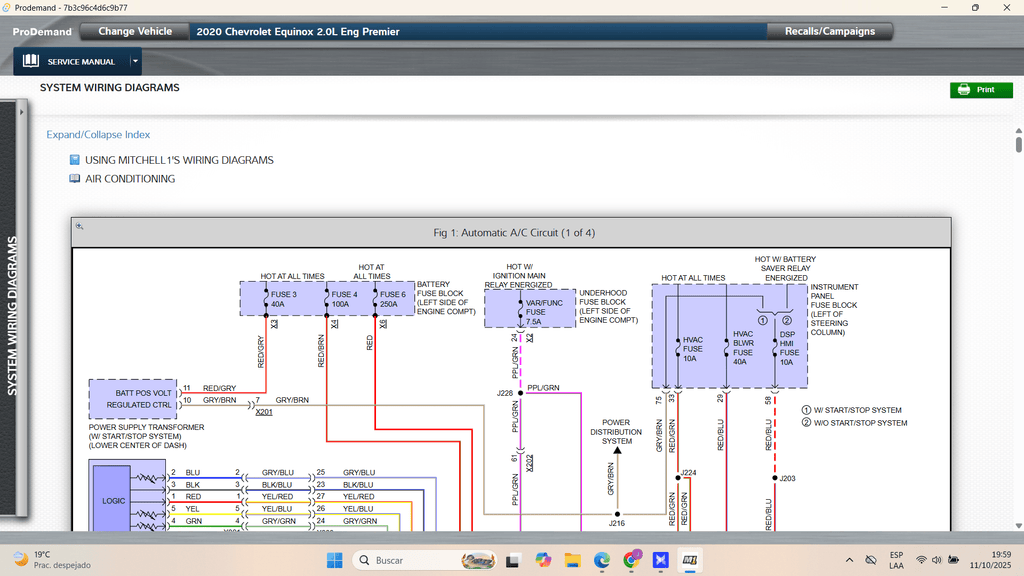The height and width of the screenshot is (576, 1024).
Task: Expand the System Wiring Diagrams side panel
Action: pyautogui.click(x=14, y=315)
